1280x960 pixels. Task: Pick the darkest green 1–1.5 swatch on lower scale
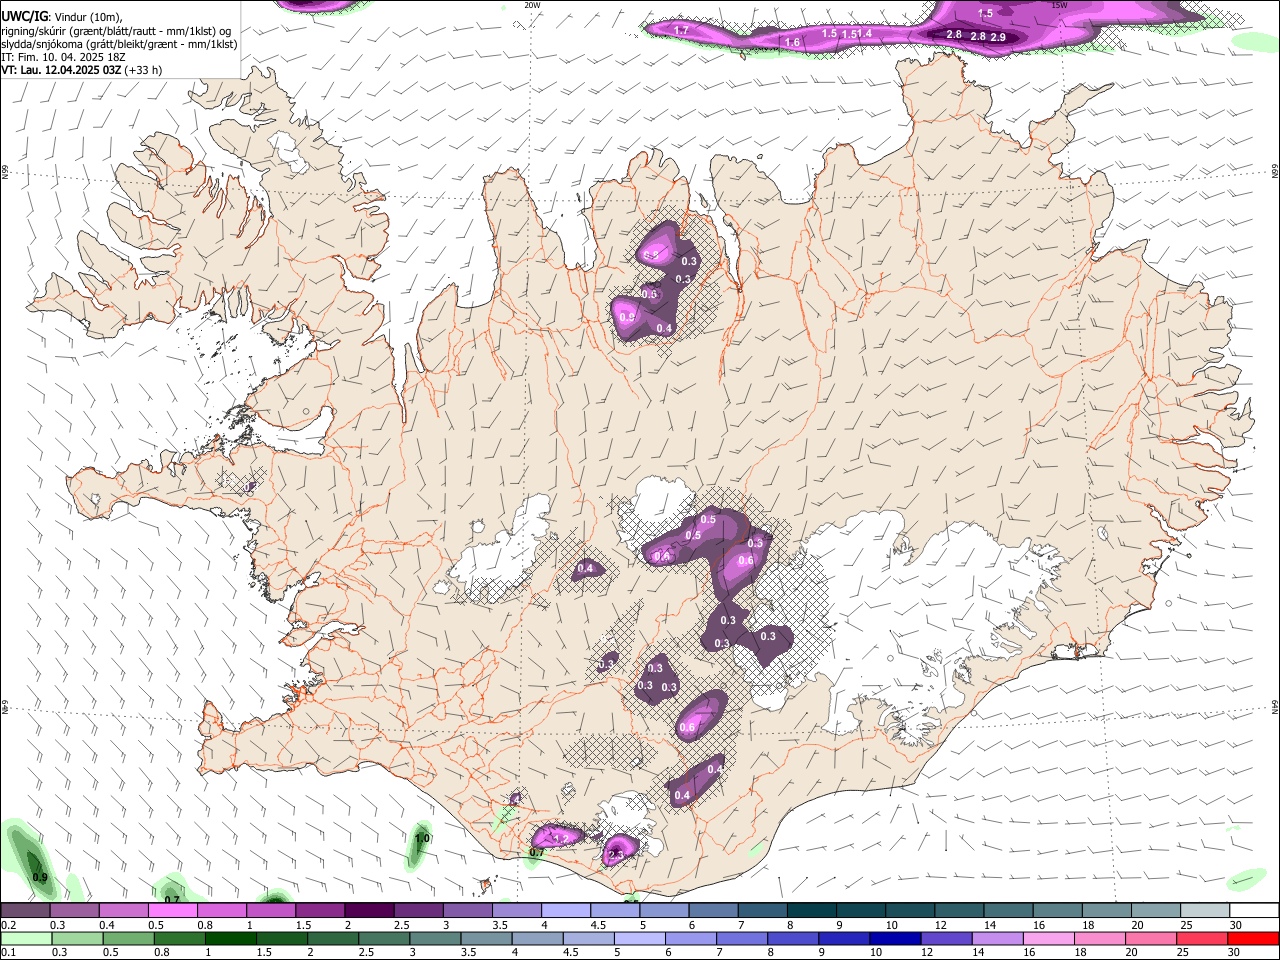tap(230, 938)
